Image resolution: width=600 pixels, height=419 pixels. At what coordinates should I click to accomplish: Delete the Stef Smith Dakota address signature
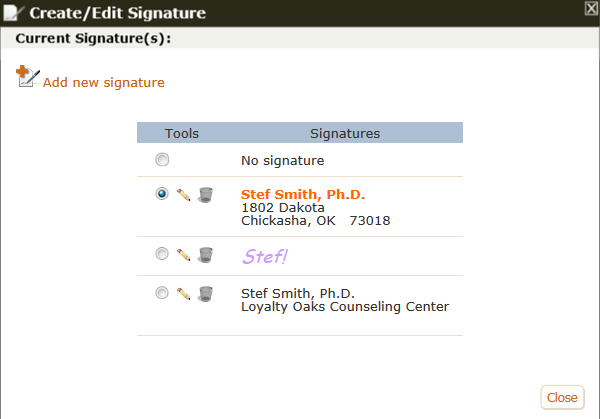(205, 195)
